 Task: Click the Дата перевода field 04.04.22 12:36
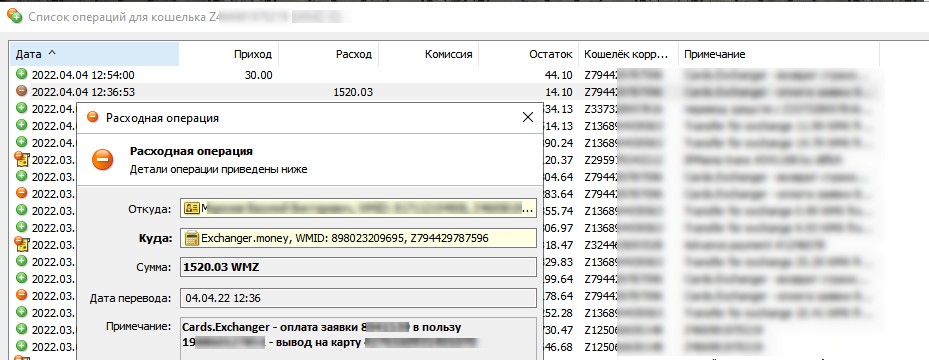click(x=358, y=298)
